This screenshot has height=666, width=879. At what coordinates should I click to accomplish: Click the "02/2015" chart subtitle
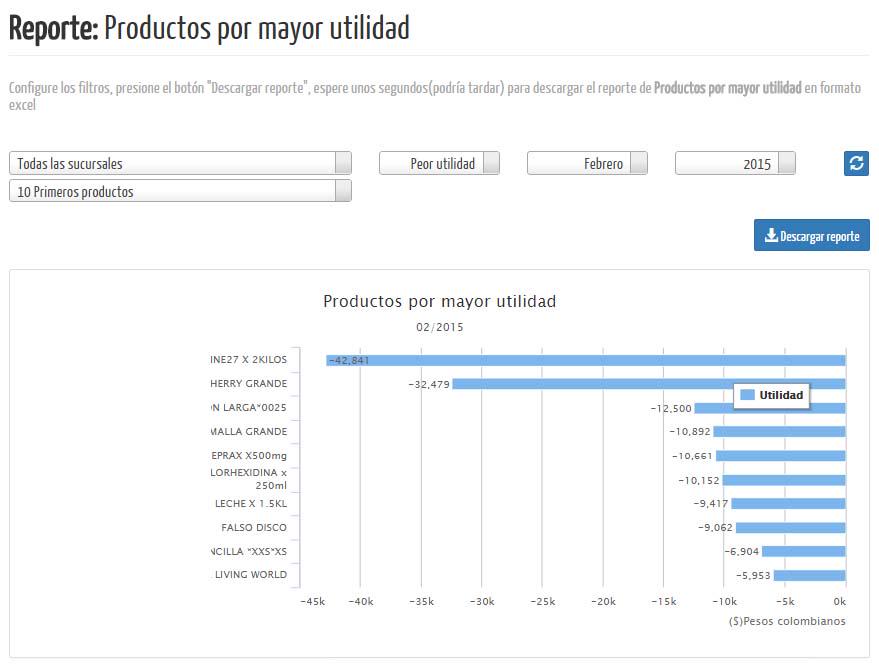pos(440,326)
